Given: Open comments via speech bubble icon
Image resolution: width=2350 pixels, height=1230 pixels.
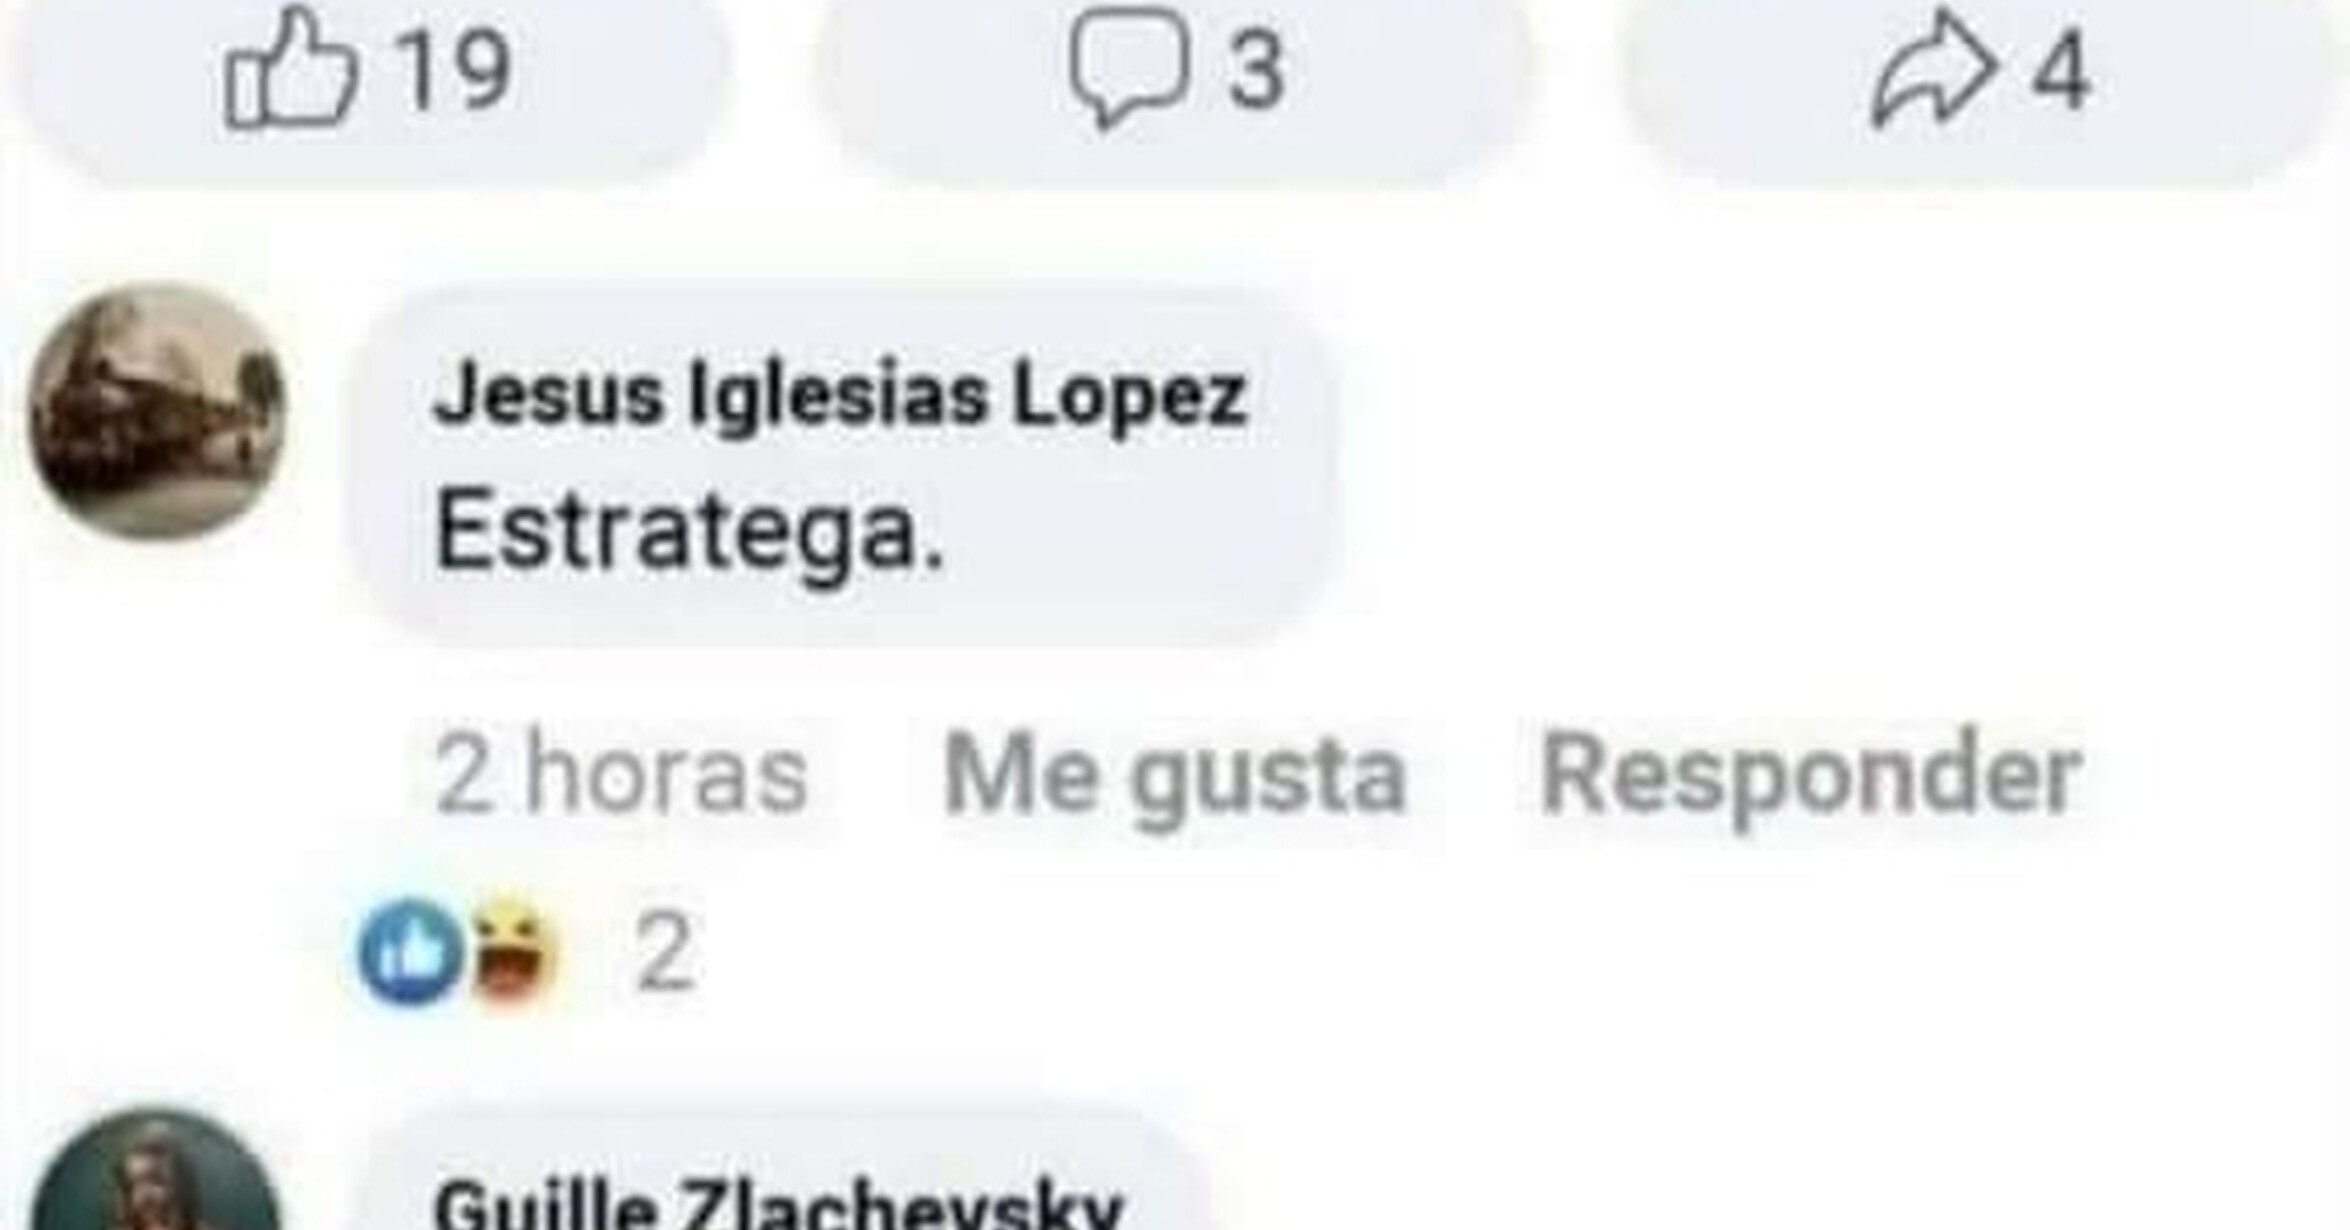Looking at the screenshot, I should click(x=1130, y=67).
